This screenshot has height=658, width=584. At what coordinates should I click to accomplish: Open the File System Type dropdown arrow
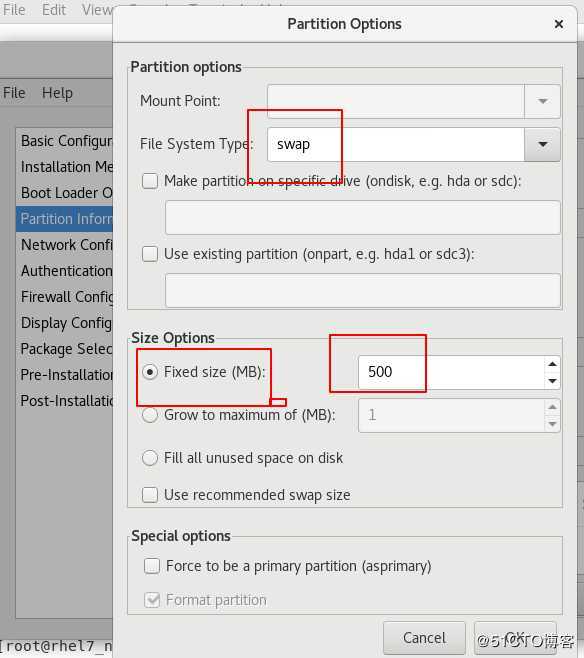pos(542,144)
